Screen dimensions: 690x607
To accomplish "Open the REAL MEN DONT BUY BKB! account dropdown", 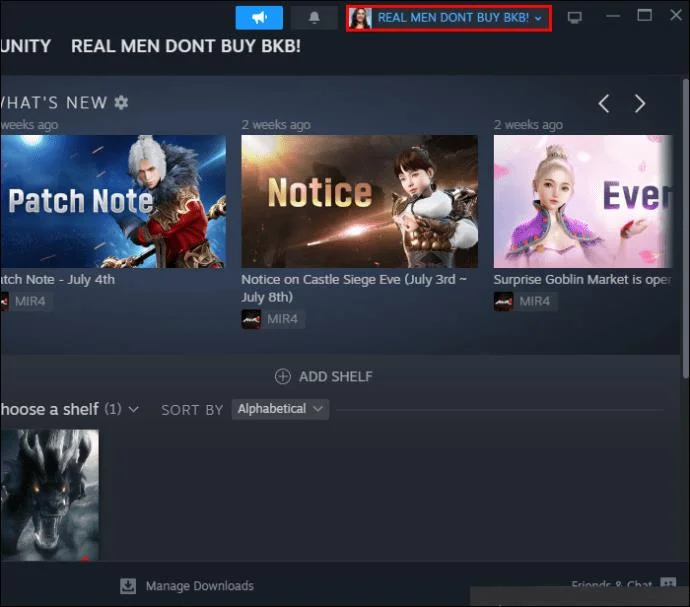I will pos(449,18).
